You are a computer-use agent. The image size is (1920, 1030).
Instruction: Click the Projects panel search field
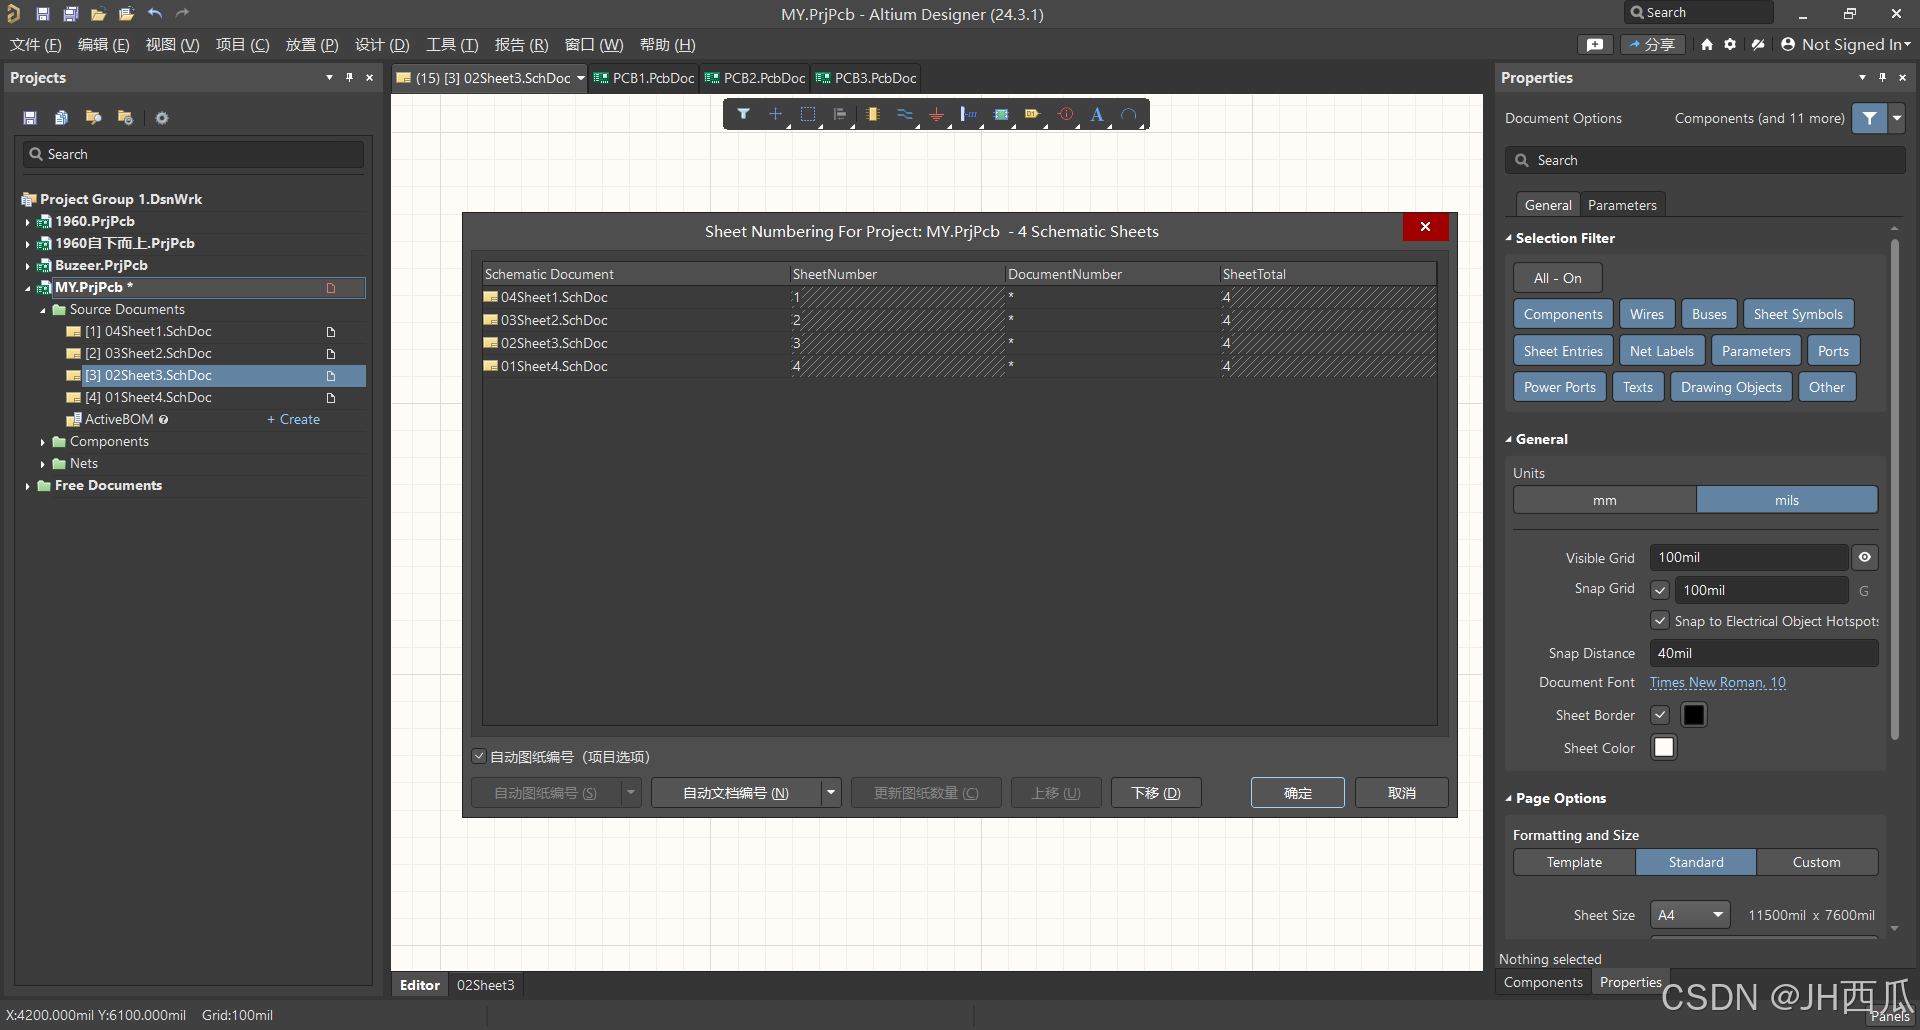pos(194,154)
